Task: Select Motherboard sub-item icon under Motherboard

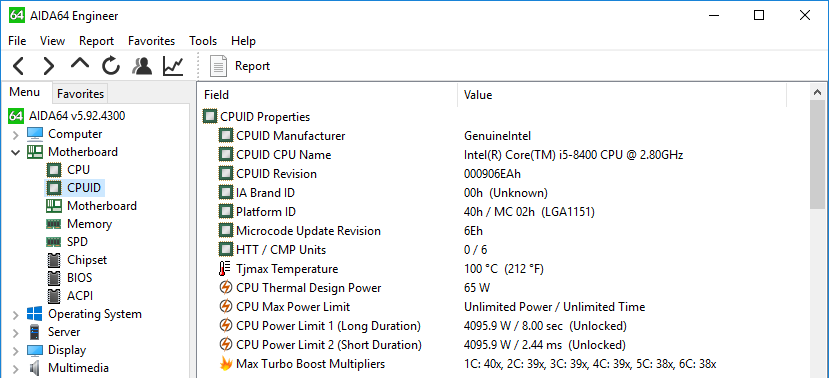Action: pos(53,206)
